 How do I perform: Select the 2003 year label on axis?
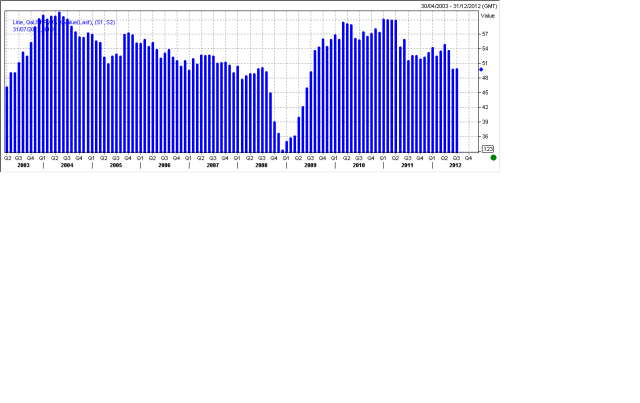[23, 165]
